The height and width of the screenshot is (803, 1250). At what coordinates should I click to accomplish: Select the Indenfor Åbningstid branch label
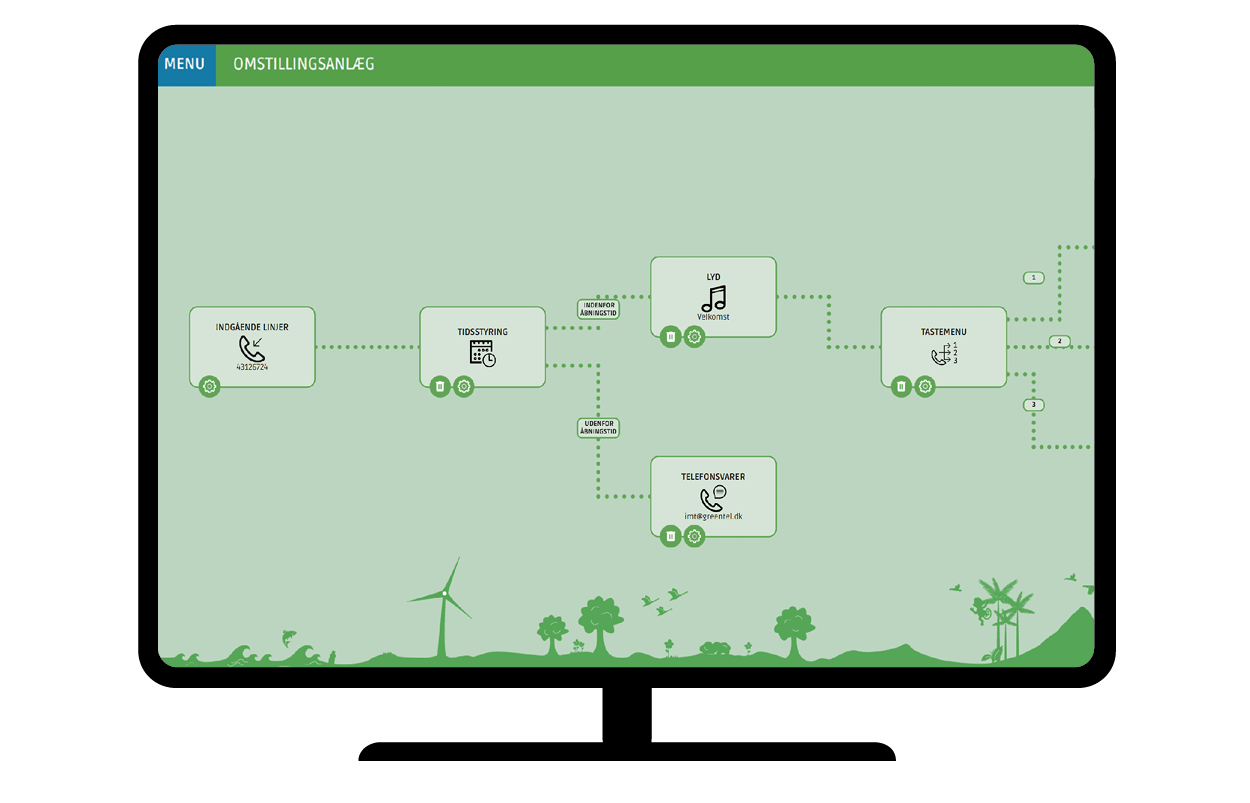coord(599,309)
